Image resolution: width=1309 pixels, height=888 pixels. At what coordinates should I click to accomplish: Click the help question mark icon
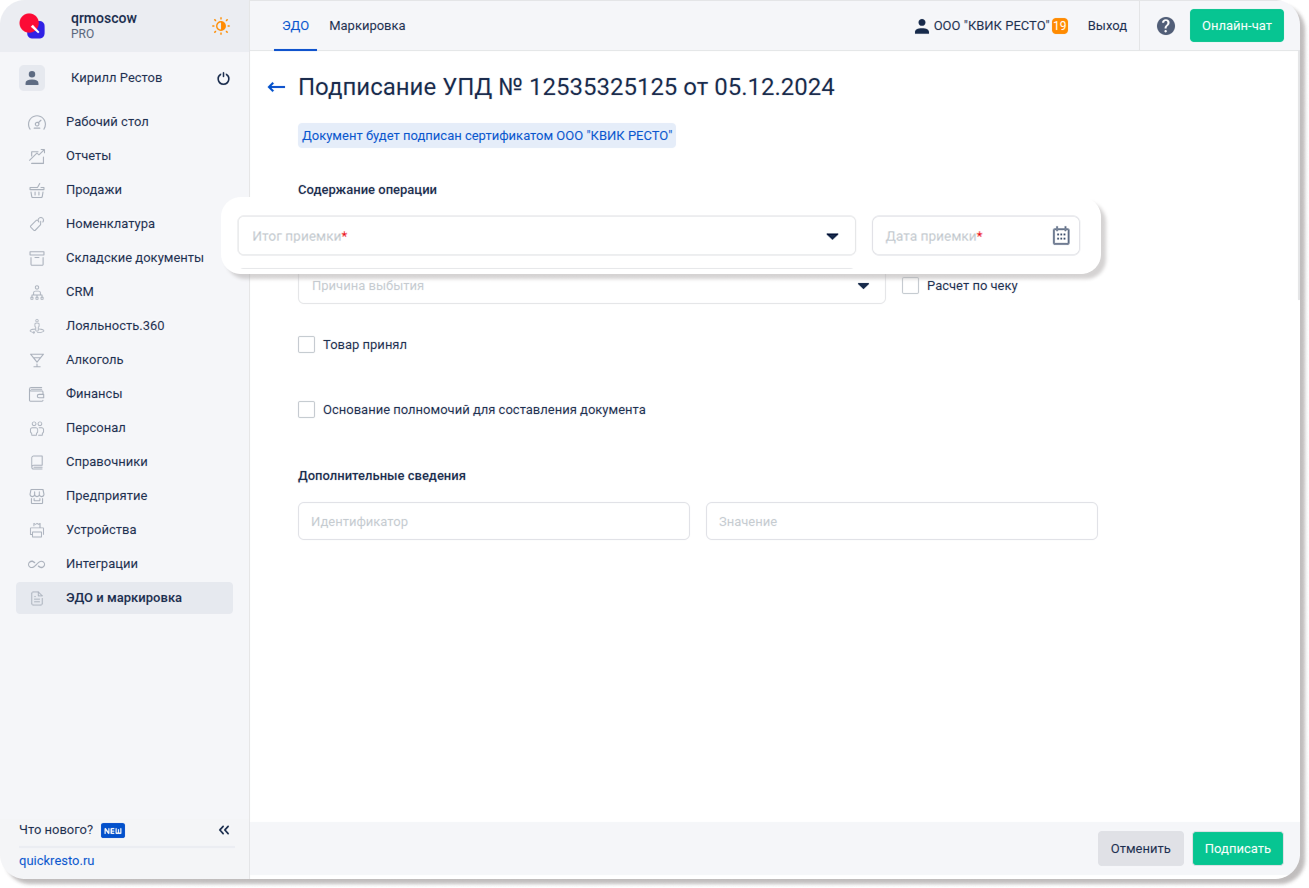click(x=1165, y=26)
